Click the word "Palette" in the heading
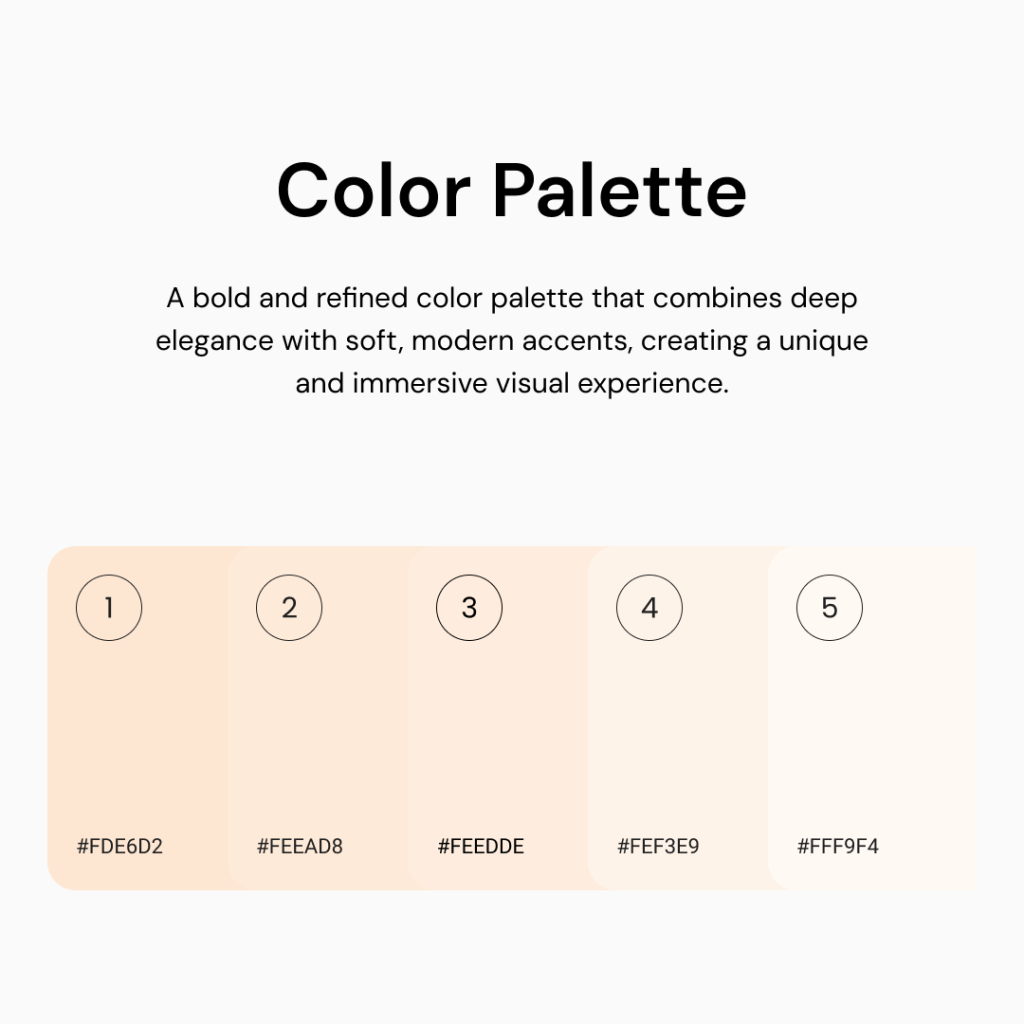The width and height of the screenshot is (1024, 1024). 620,190
